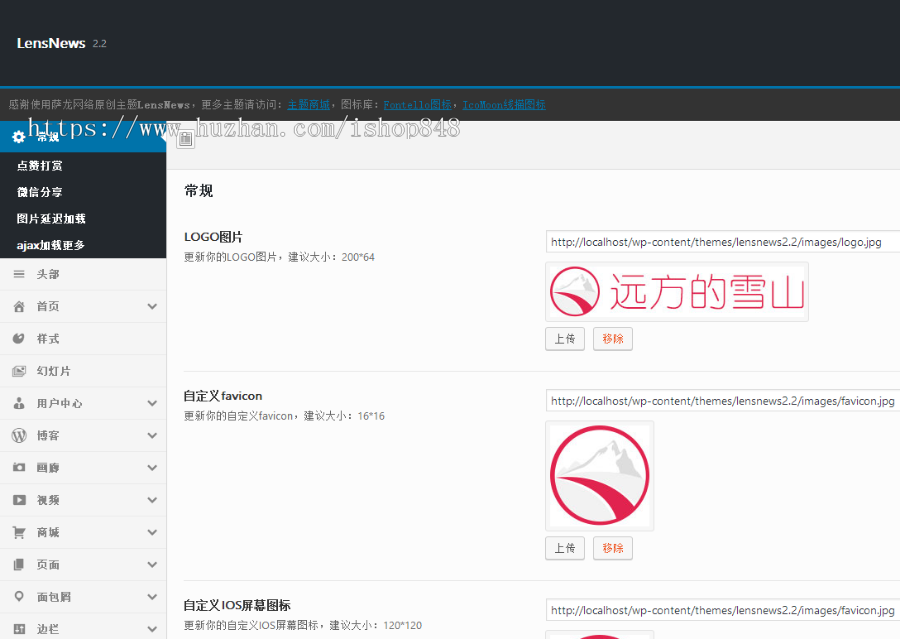Screen dimensions: 900x639
Task: Click the small panel toggle icon in header bar
Action: coord(185,139)
